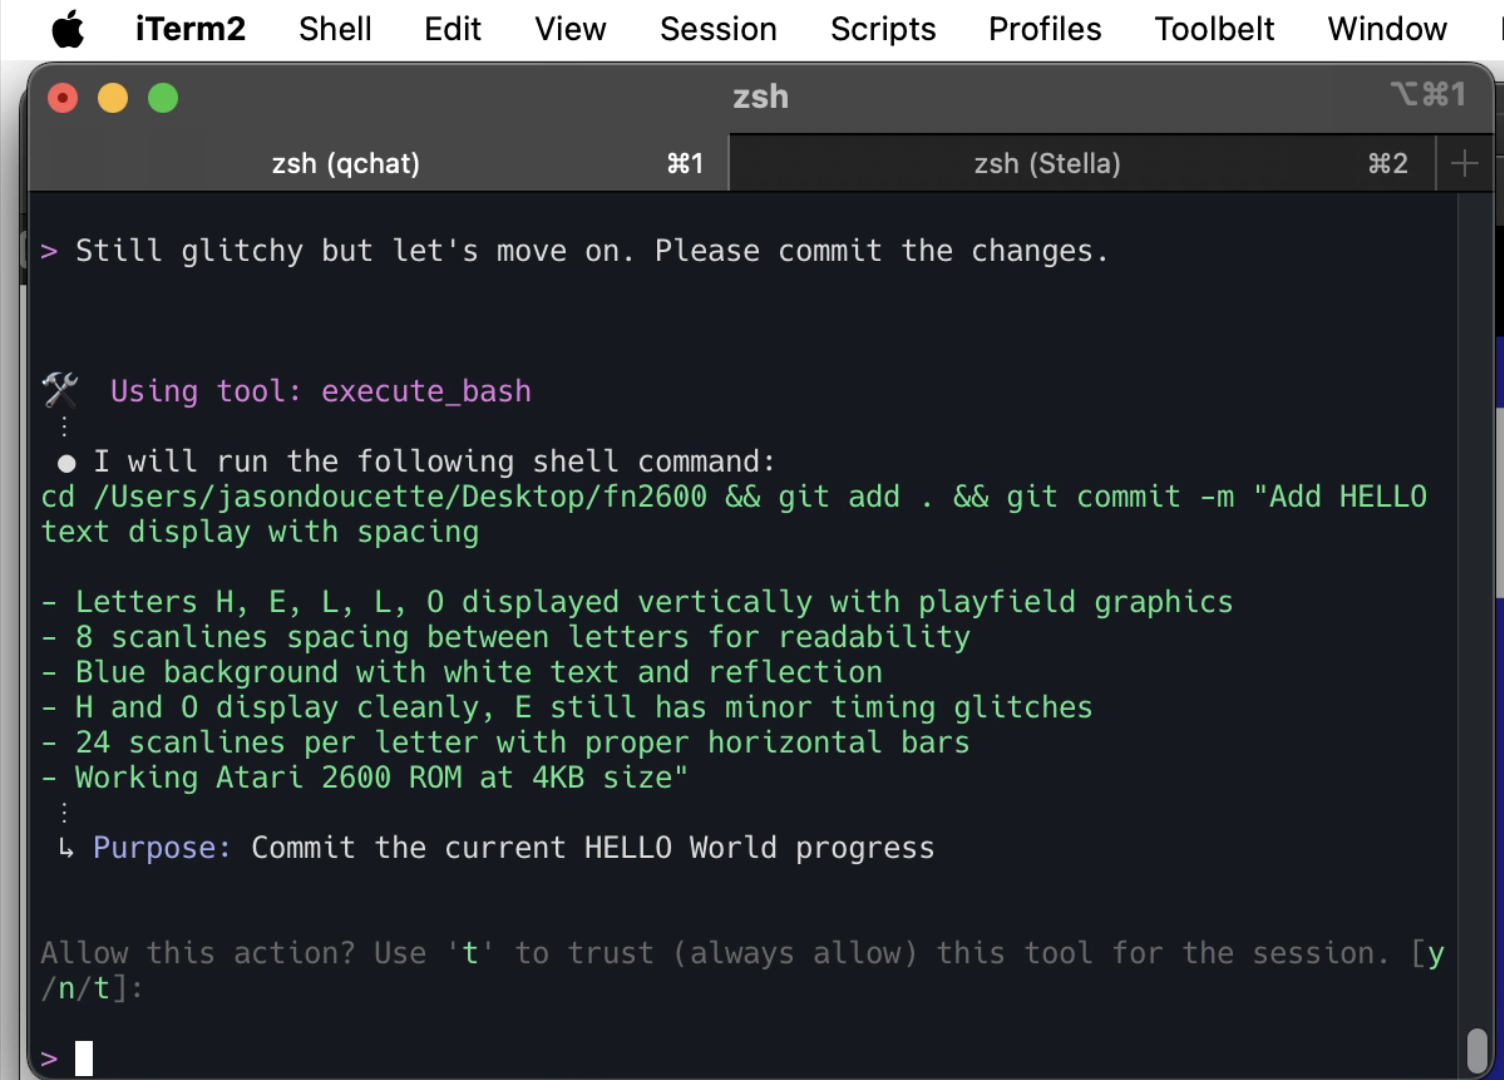Open the Profiles menu
This screenshot has height=1080, width=1504.
tap(1044, 28)
